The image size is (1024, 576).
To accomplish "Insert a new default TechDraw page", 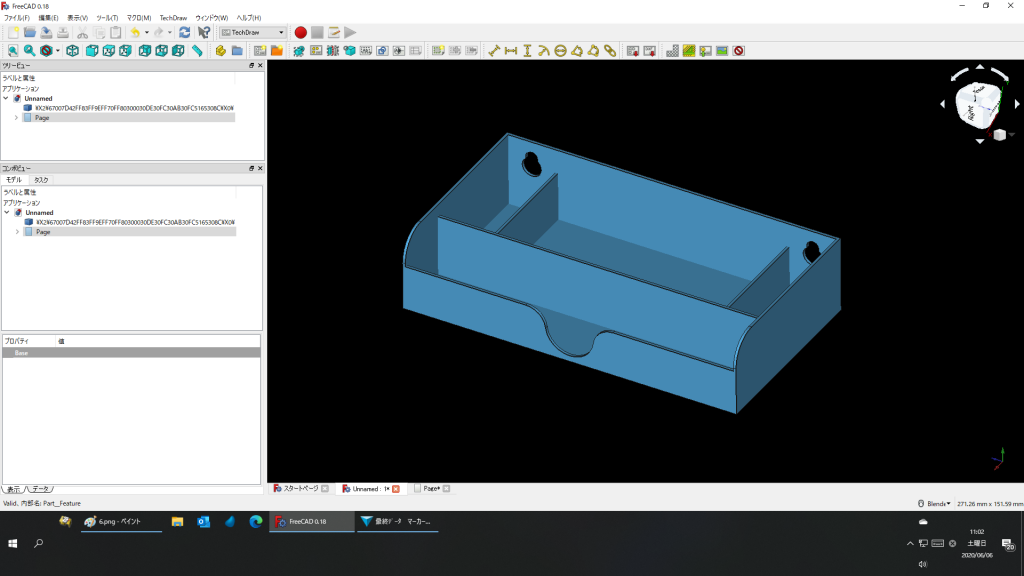I will click(260, 51).
